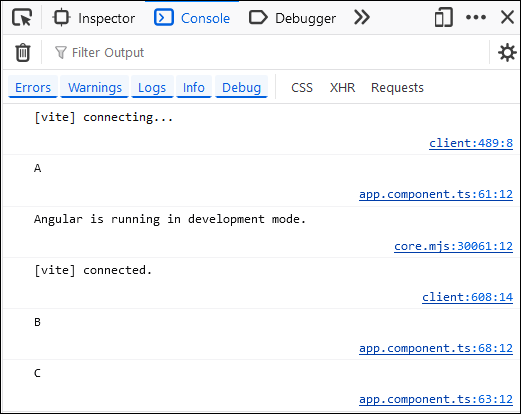Toggle the Debug filter
Viewport: 521px width, 414px height.
[241, 87]
